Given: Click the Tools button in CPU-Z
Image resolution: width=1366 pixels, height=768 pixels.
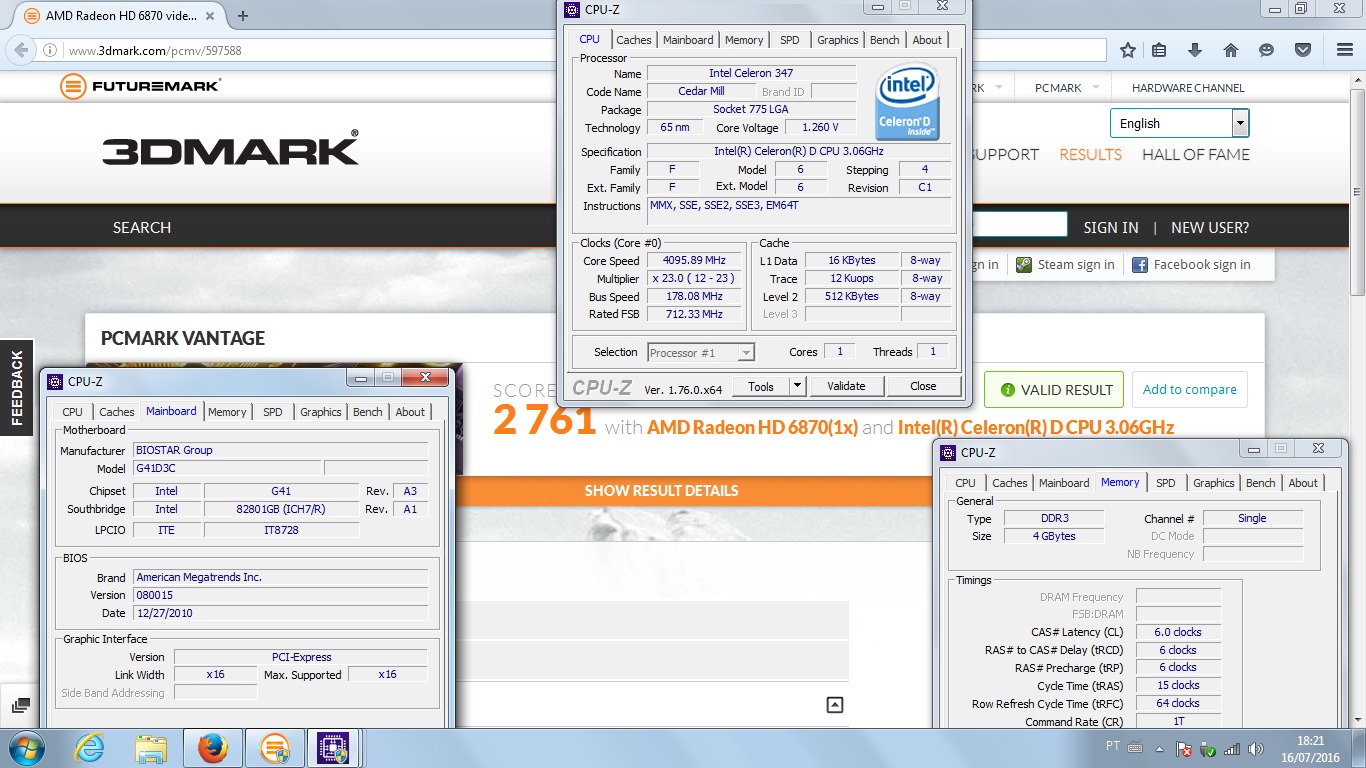Looking at the screenshot, I should pos(761,386).
